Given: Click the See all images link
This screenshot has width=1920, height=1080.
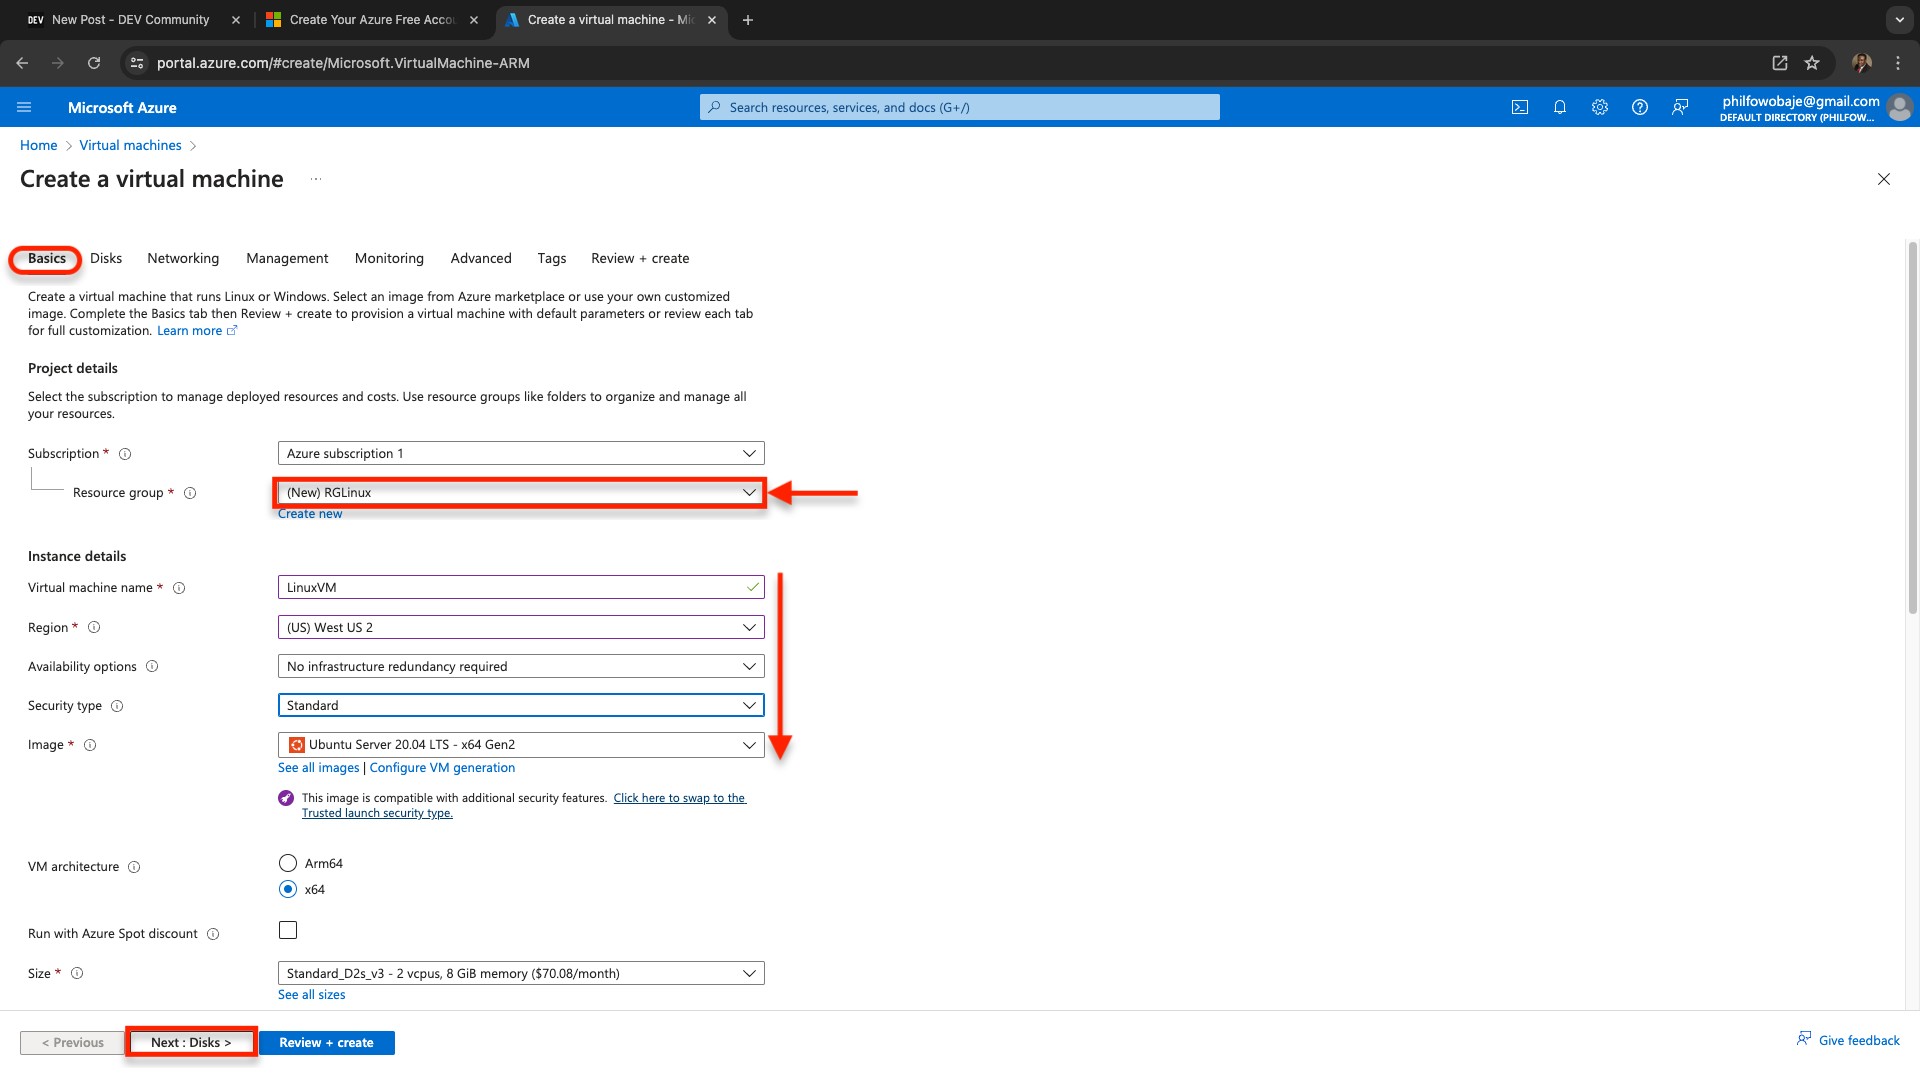Looking at the screenshot, I should pyautogui.click(x=318, y=768).
